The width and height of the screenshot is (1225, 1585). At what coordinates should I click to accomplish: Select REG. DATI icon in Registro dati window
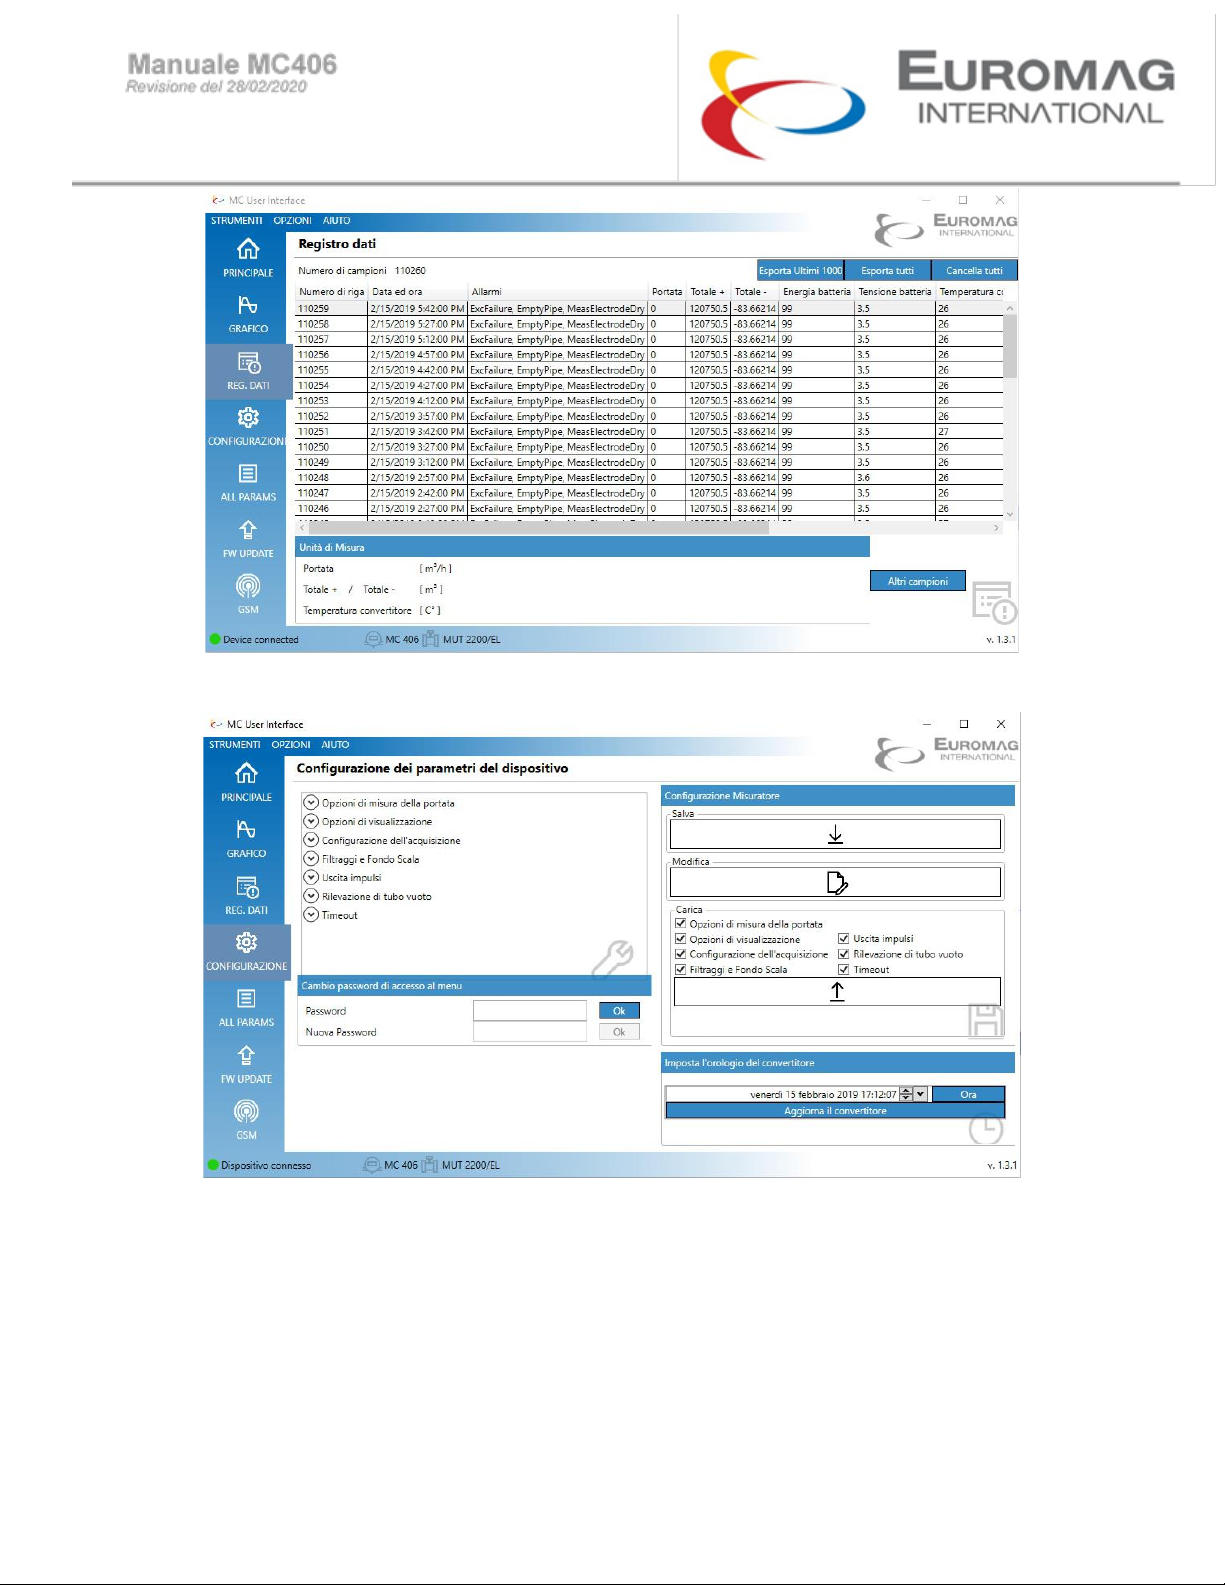pyautogui.click(x=249, y=362)
